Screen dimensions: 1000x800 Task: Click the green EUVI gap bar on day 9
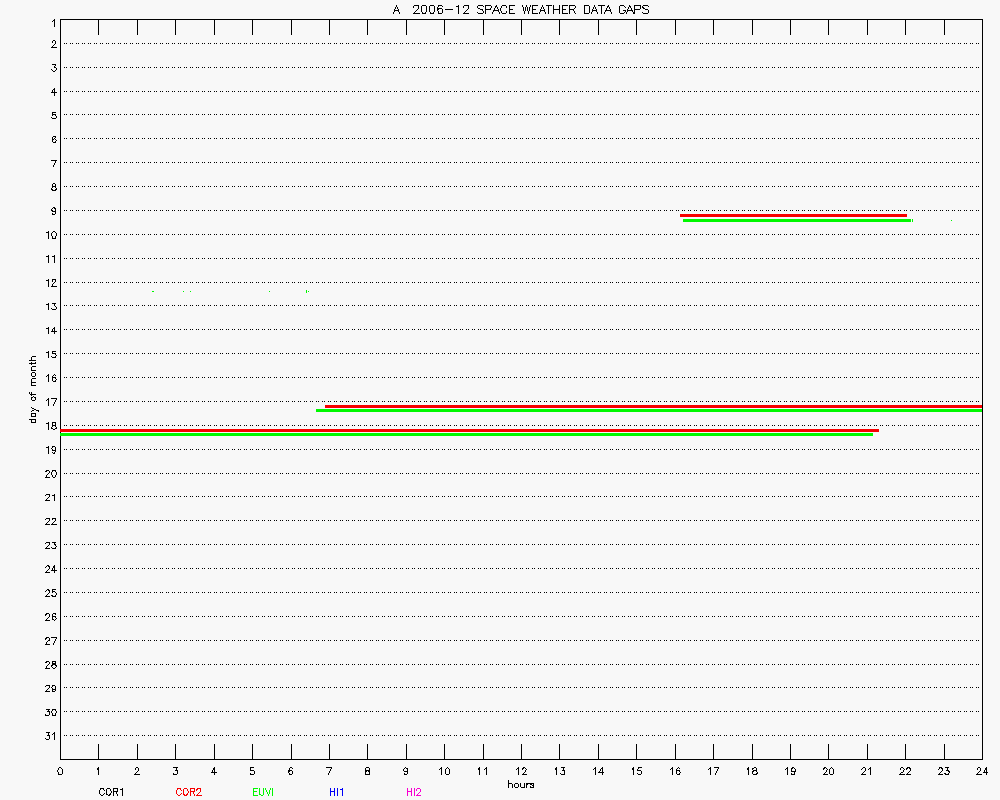click(x=797, y=220)
